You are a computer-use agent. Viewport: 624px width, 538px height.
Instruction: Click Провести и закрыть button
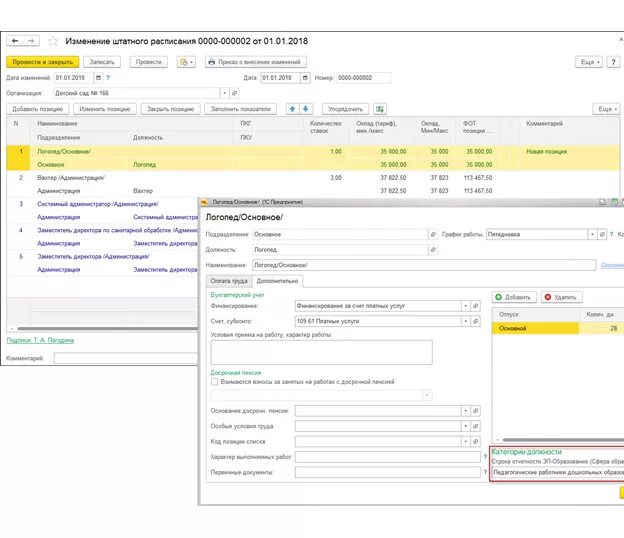pyautogui.click(x=43, y=62)
